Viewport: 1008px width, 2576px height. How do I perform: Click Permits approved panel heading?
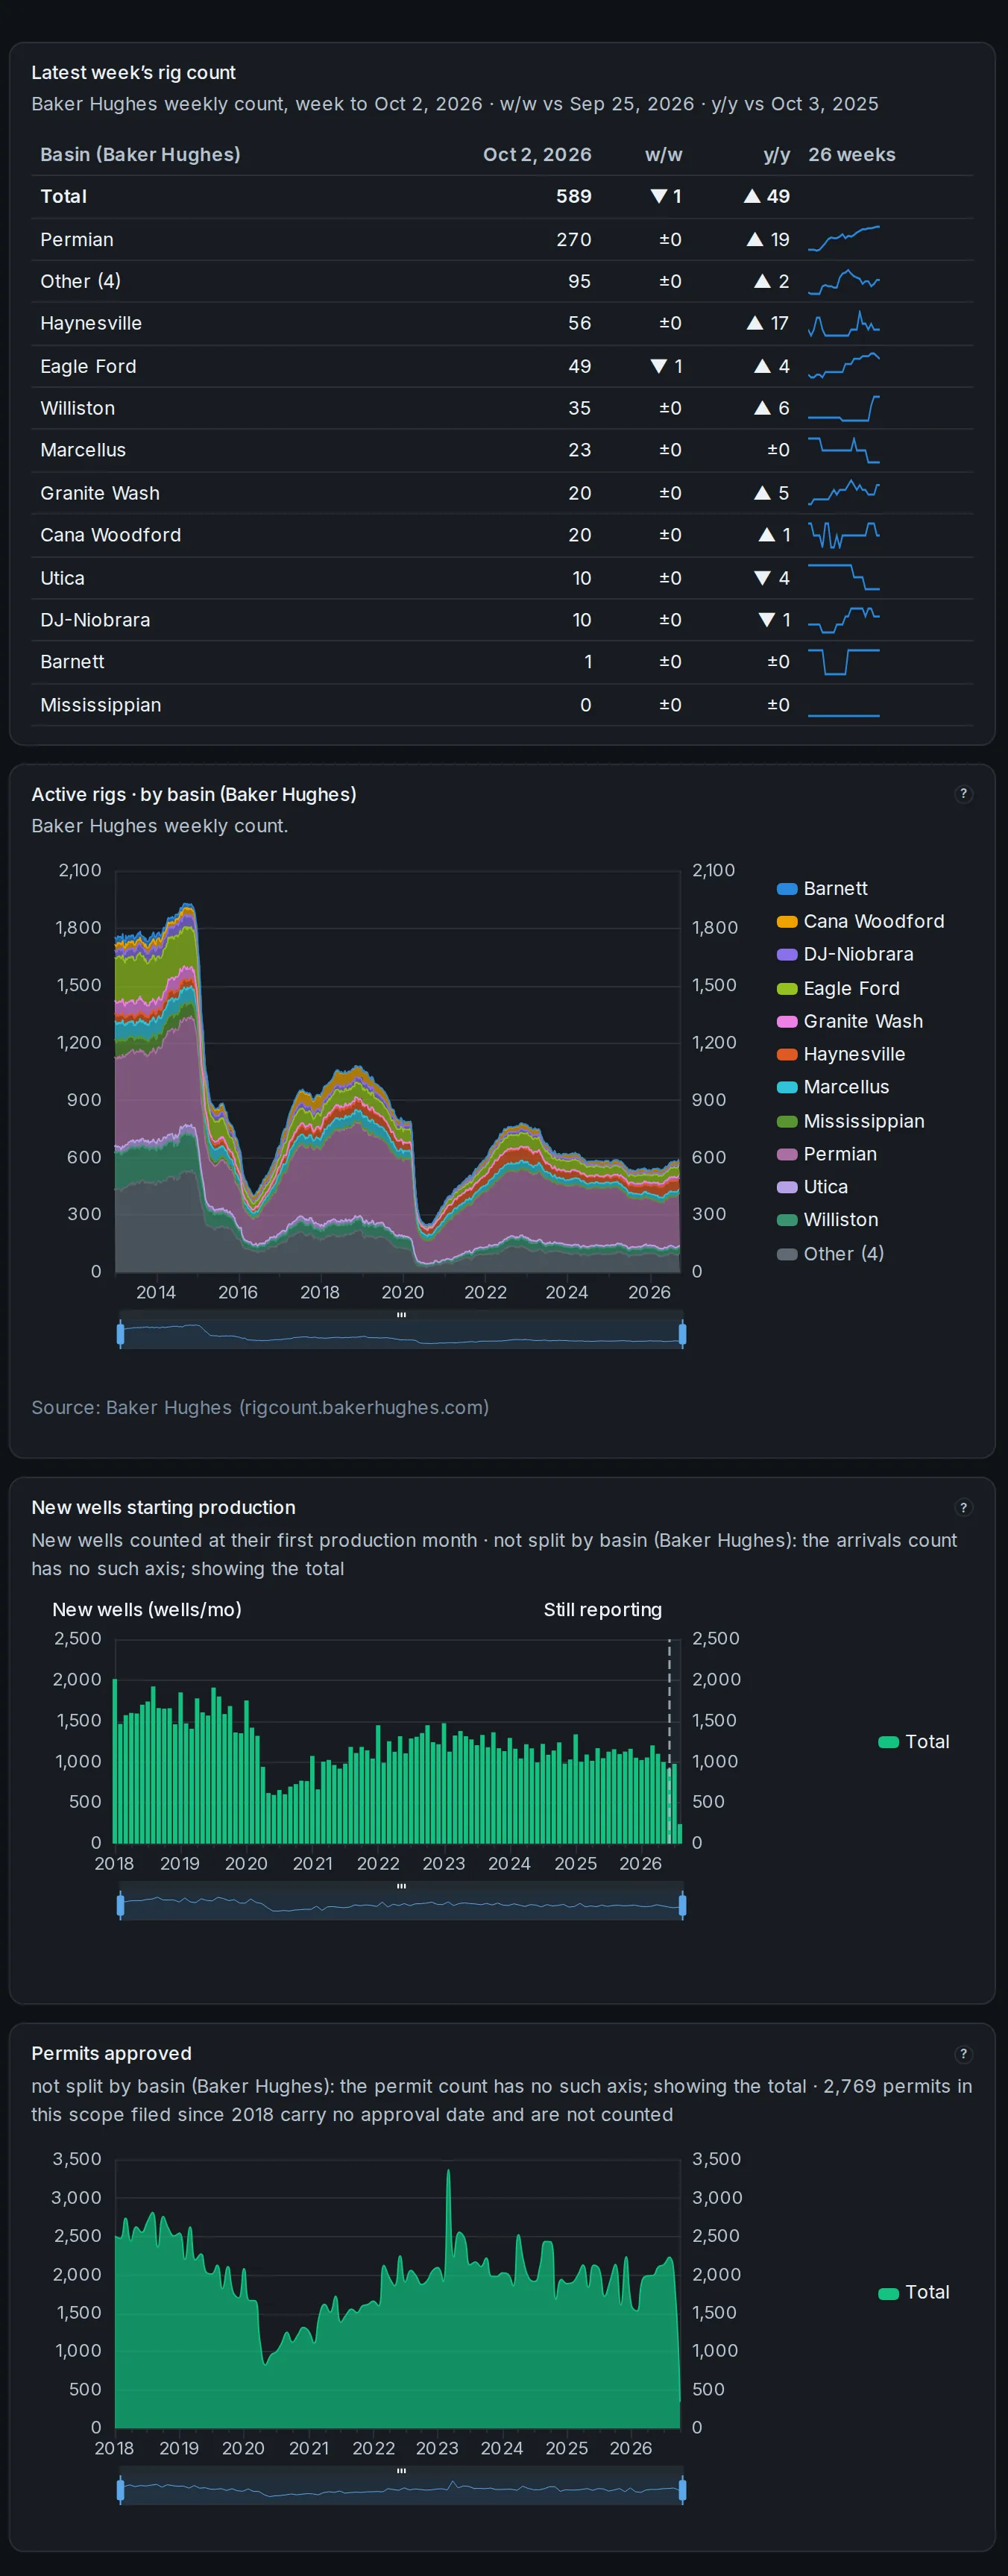click(x=111, y=2054)
